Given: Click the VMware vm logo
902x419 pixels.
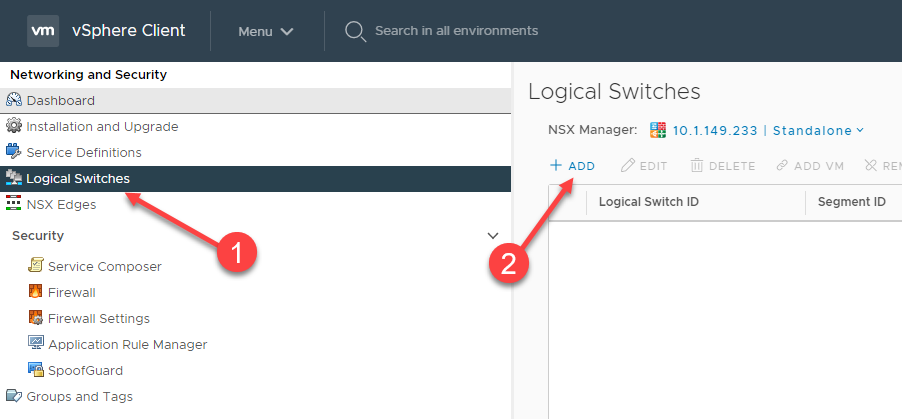Looking at the screenshot, I should click(x=43, y=31).
